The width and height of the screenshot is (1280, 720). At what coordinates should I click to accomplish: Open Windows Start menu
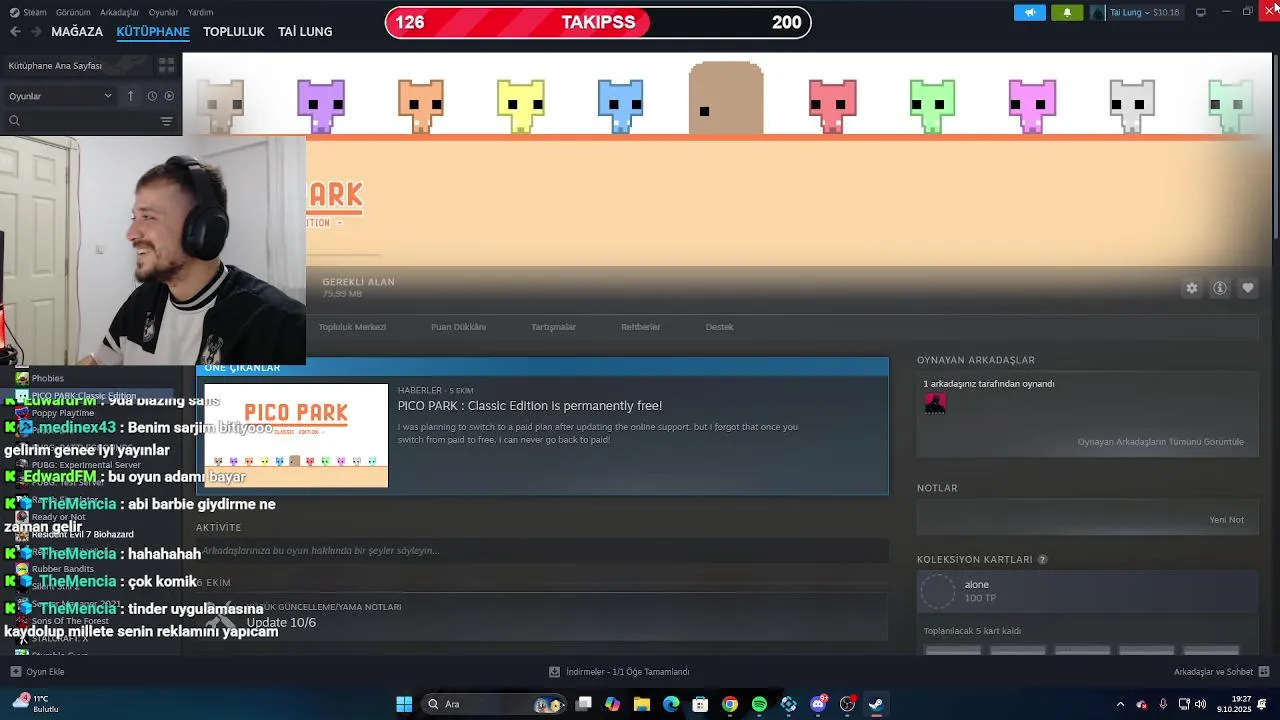click(x=404, y=704)
